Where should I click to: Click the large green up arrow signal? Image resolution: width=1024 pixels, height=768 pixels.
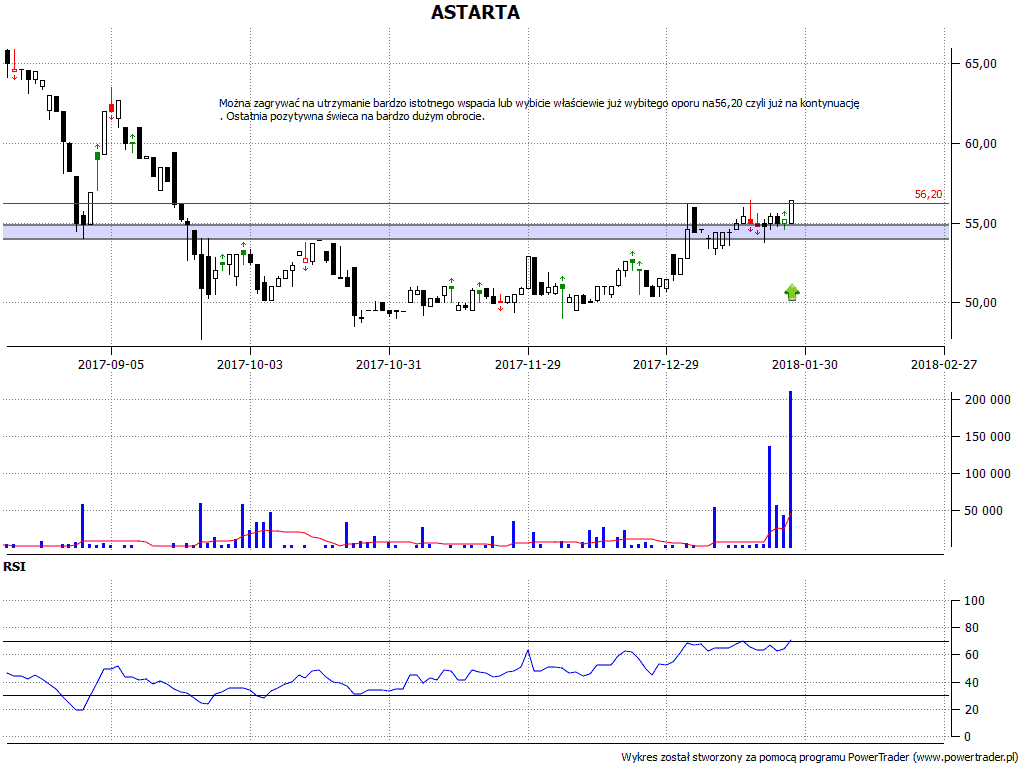[792, 293]
